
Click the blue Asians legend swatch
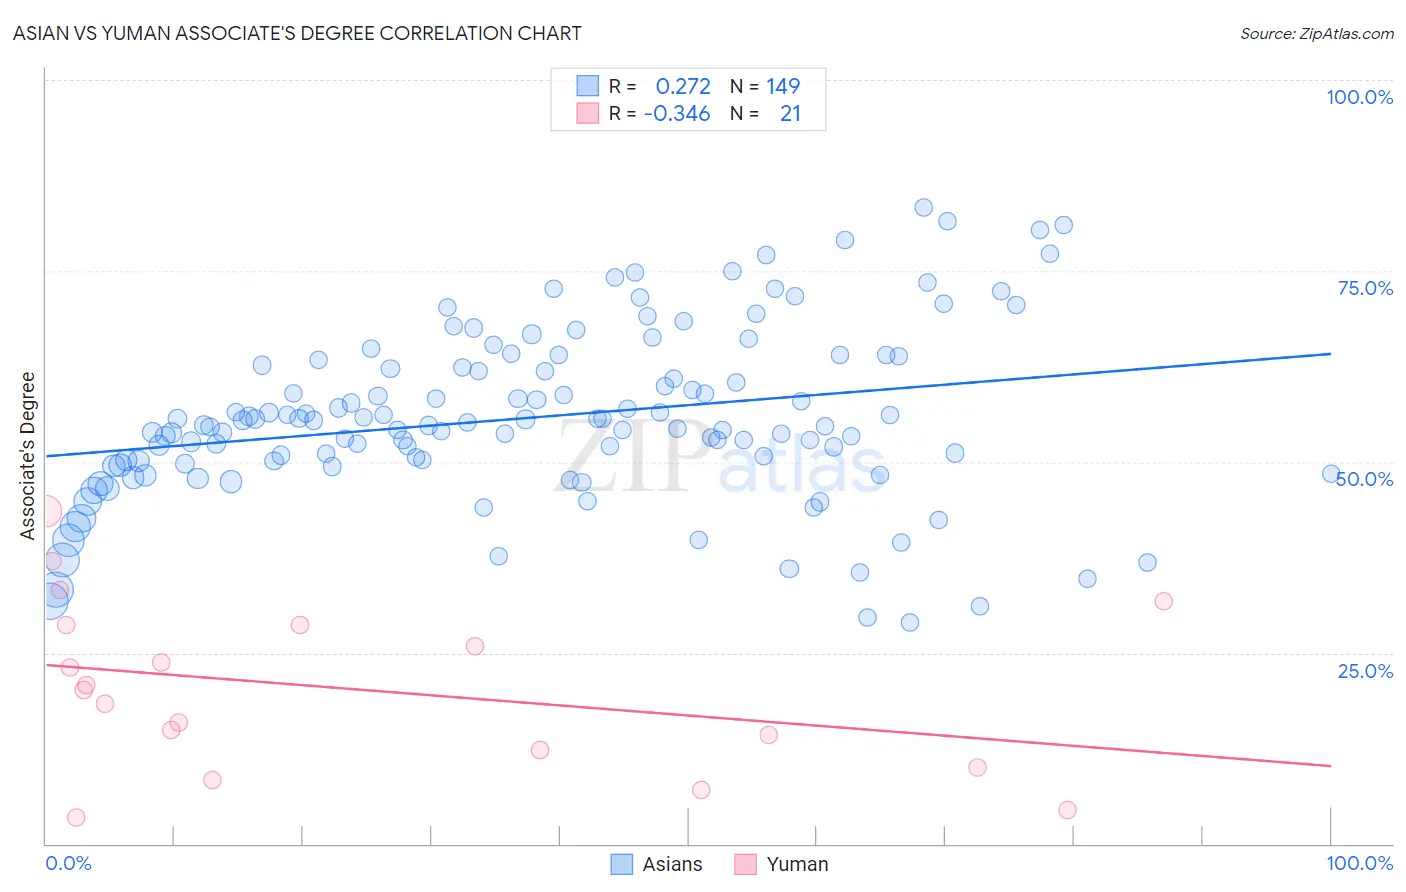tap(621, 864)
